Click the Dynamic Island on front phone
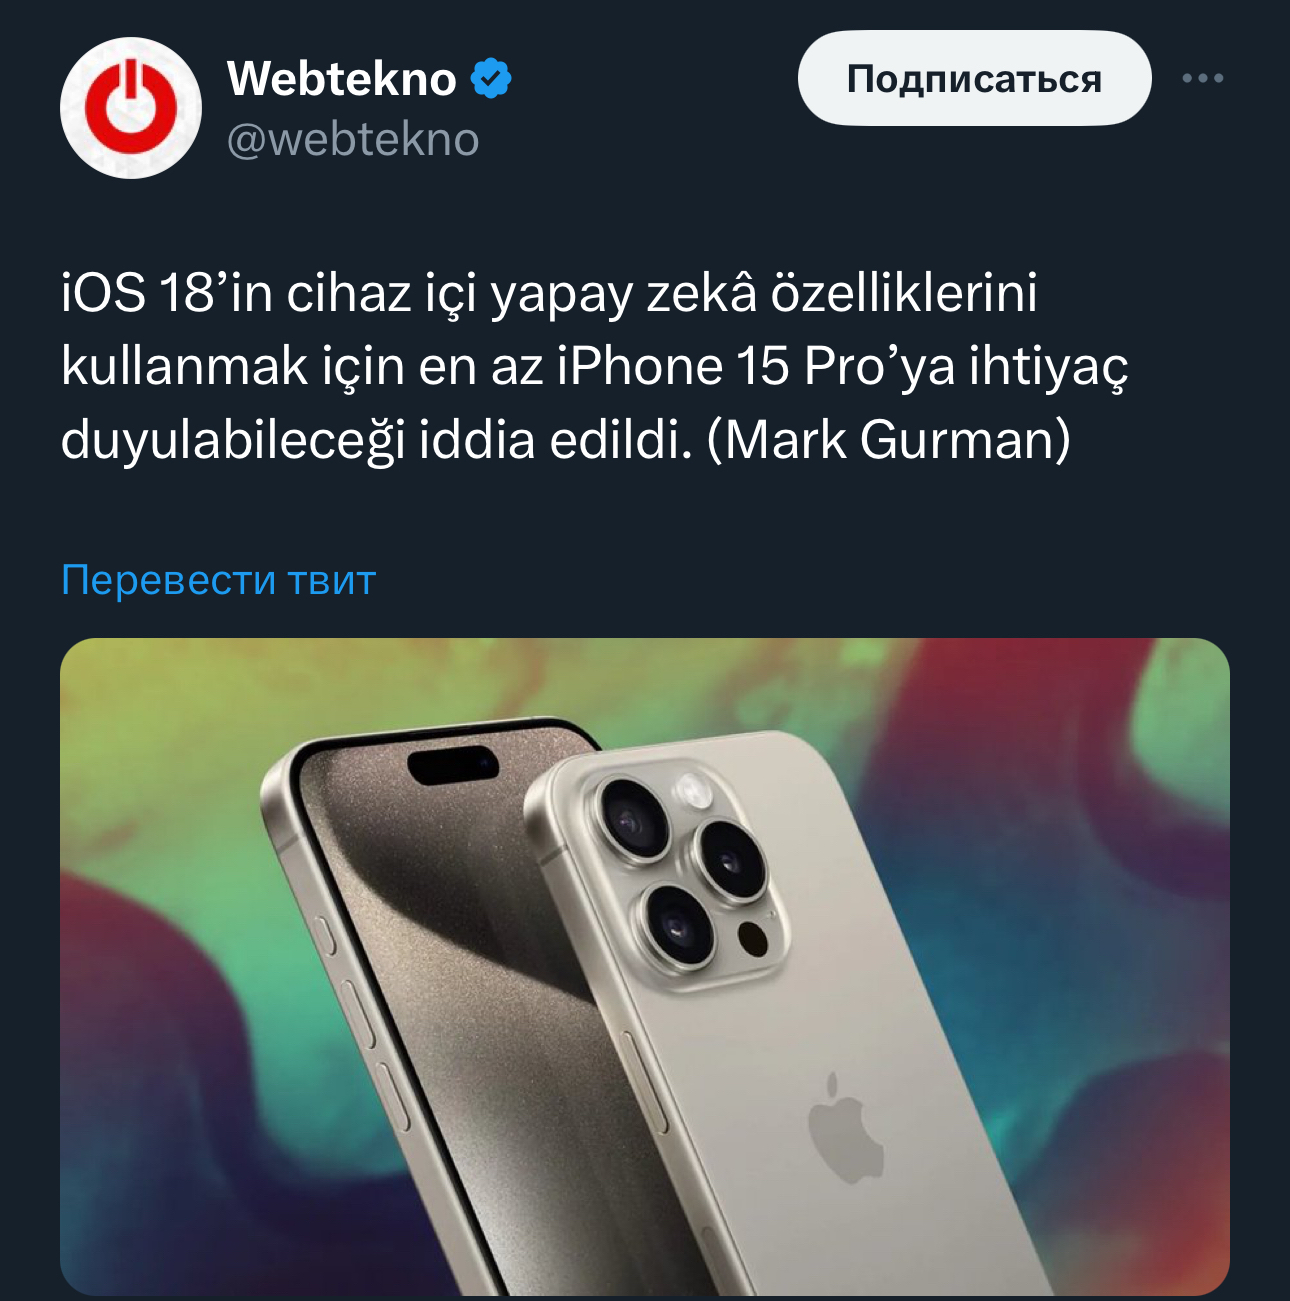The width and height of the screenshot is (1290, 1301). [453, 765]
